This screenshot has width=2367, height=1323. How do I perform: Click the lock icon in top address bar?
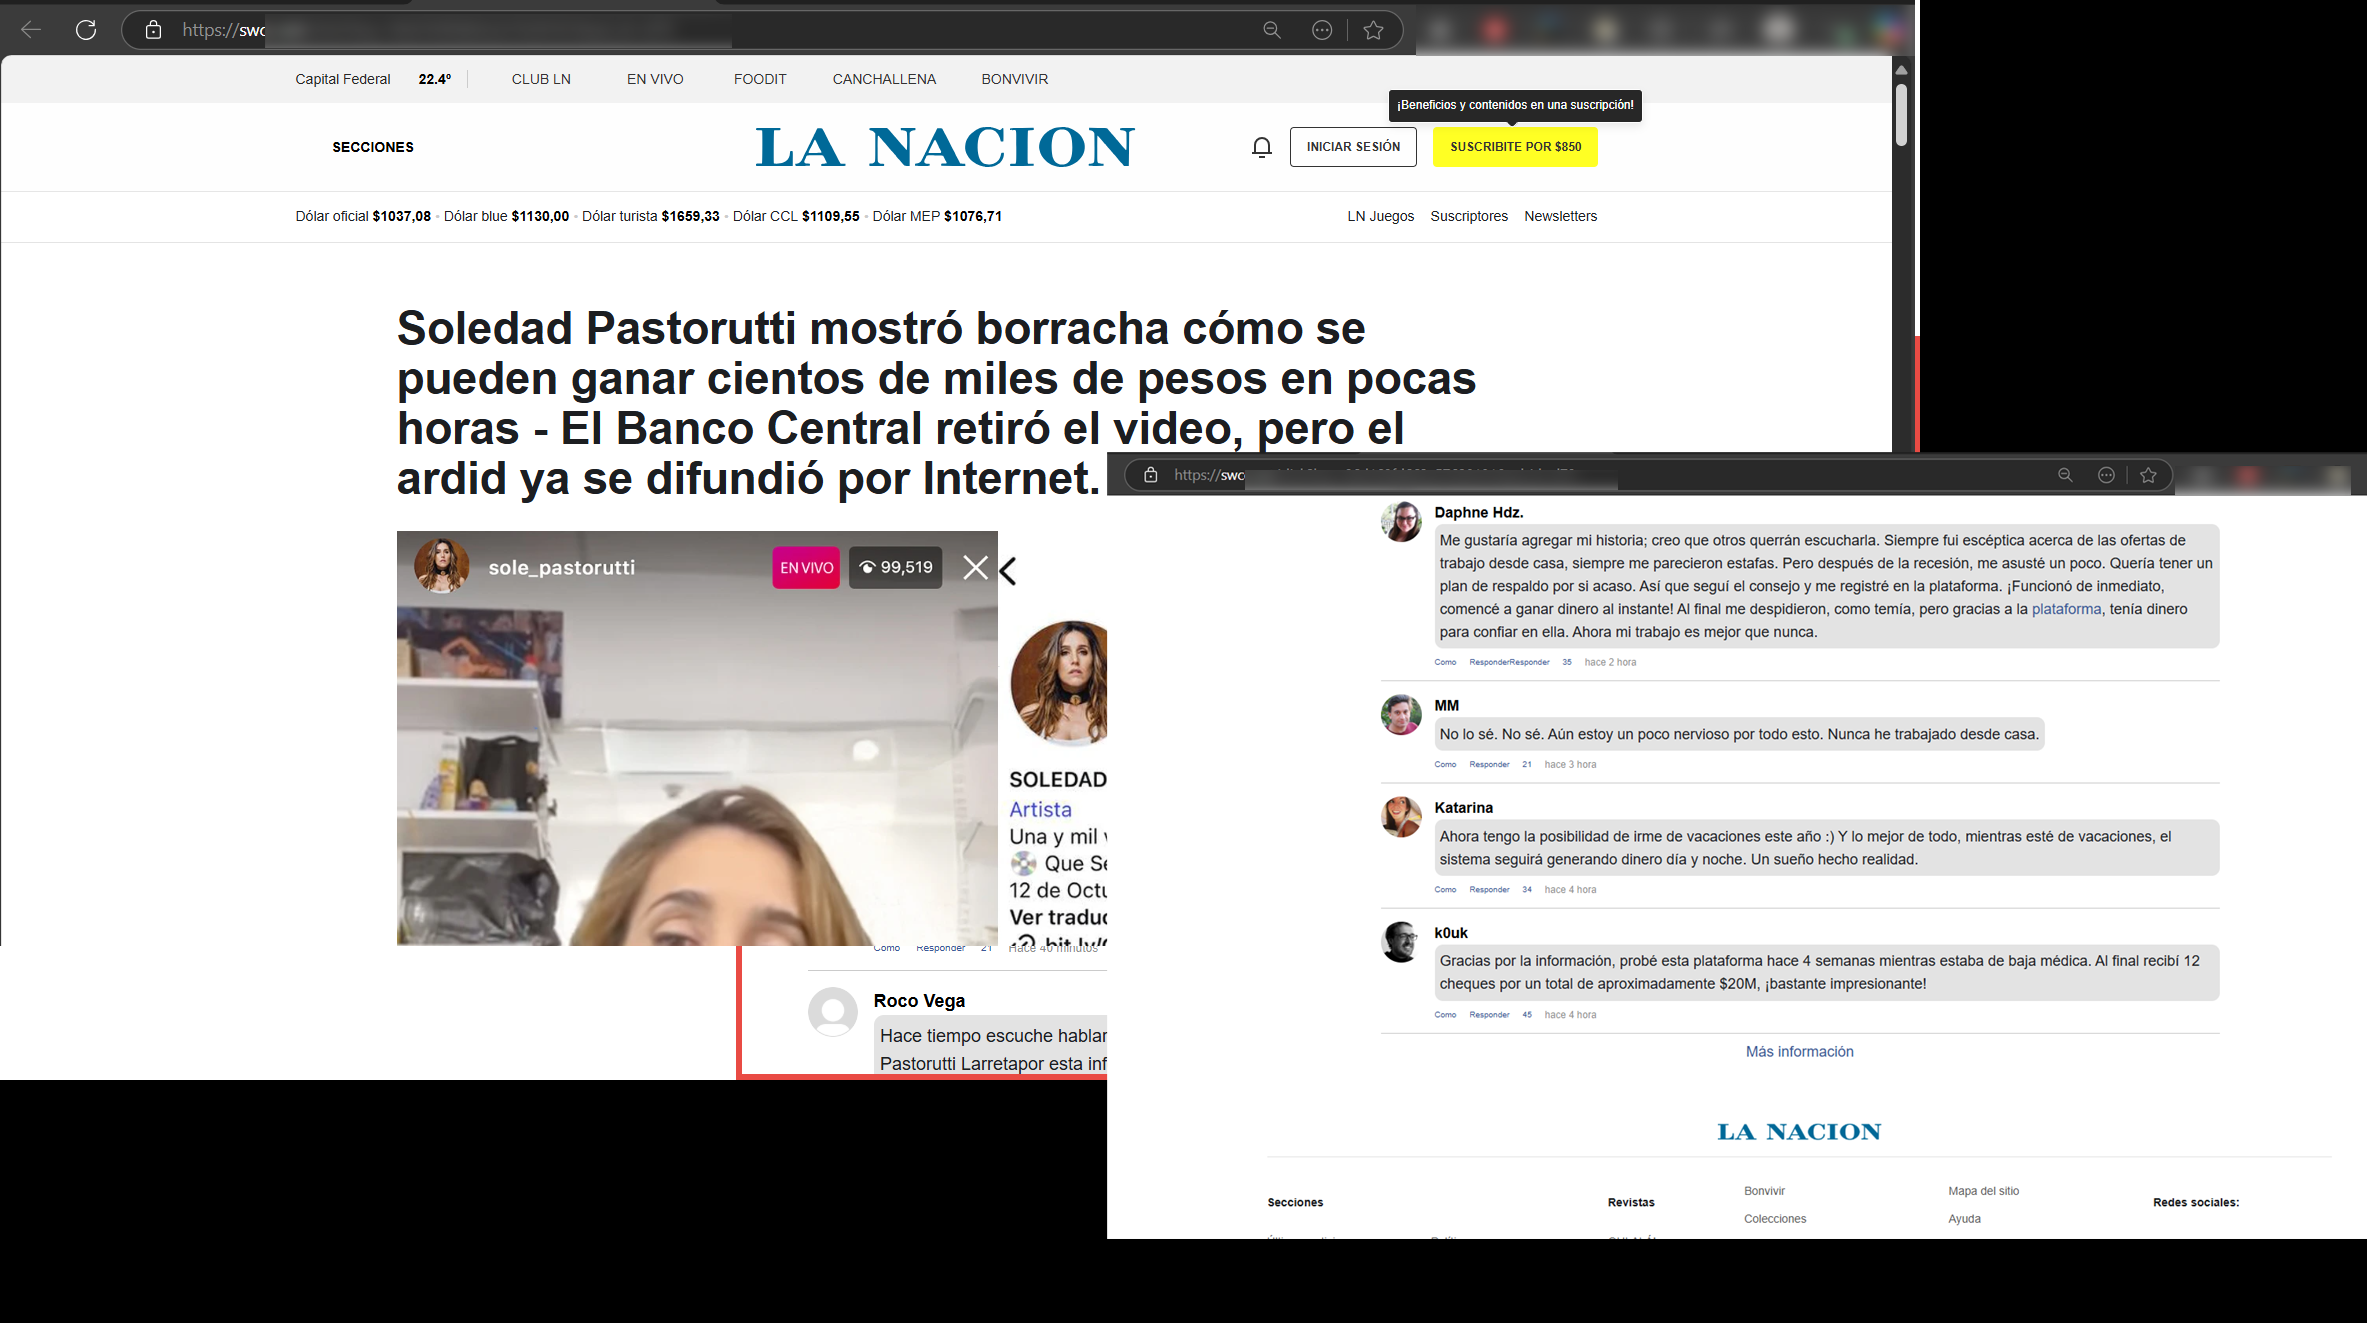[153, 30]
